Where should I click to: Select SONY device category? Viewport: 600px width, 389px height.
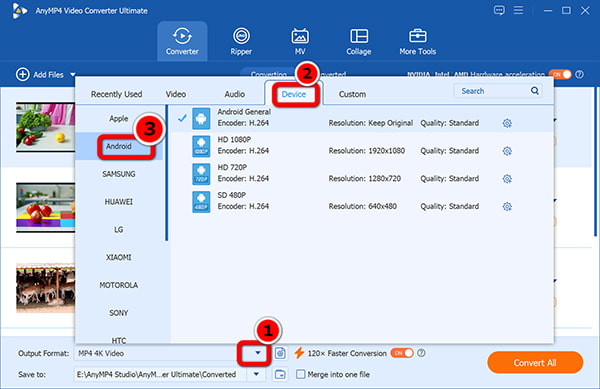[x=119, y=313]
